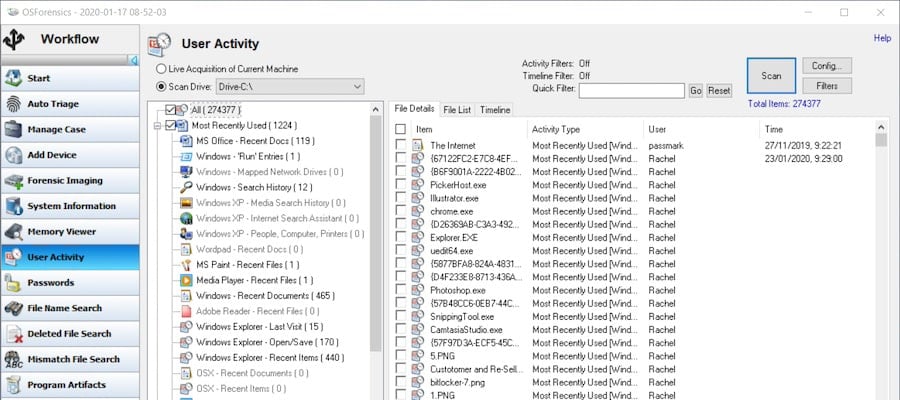Switch to the File List tab
The image size is (900, 400).
457,110
